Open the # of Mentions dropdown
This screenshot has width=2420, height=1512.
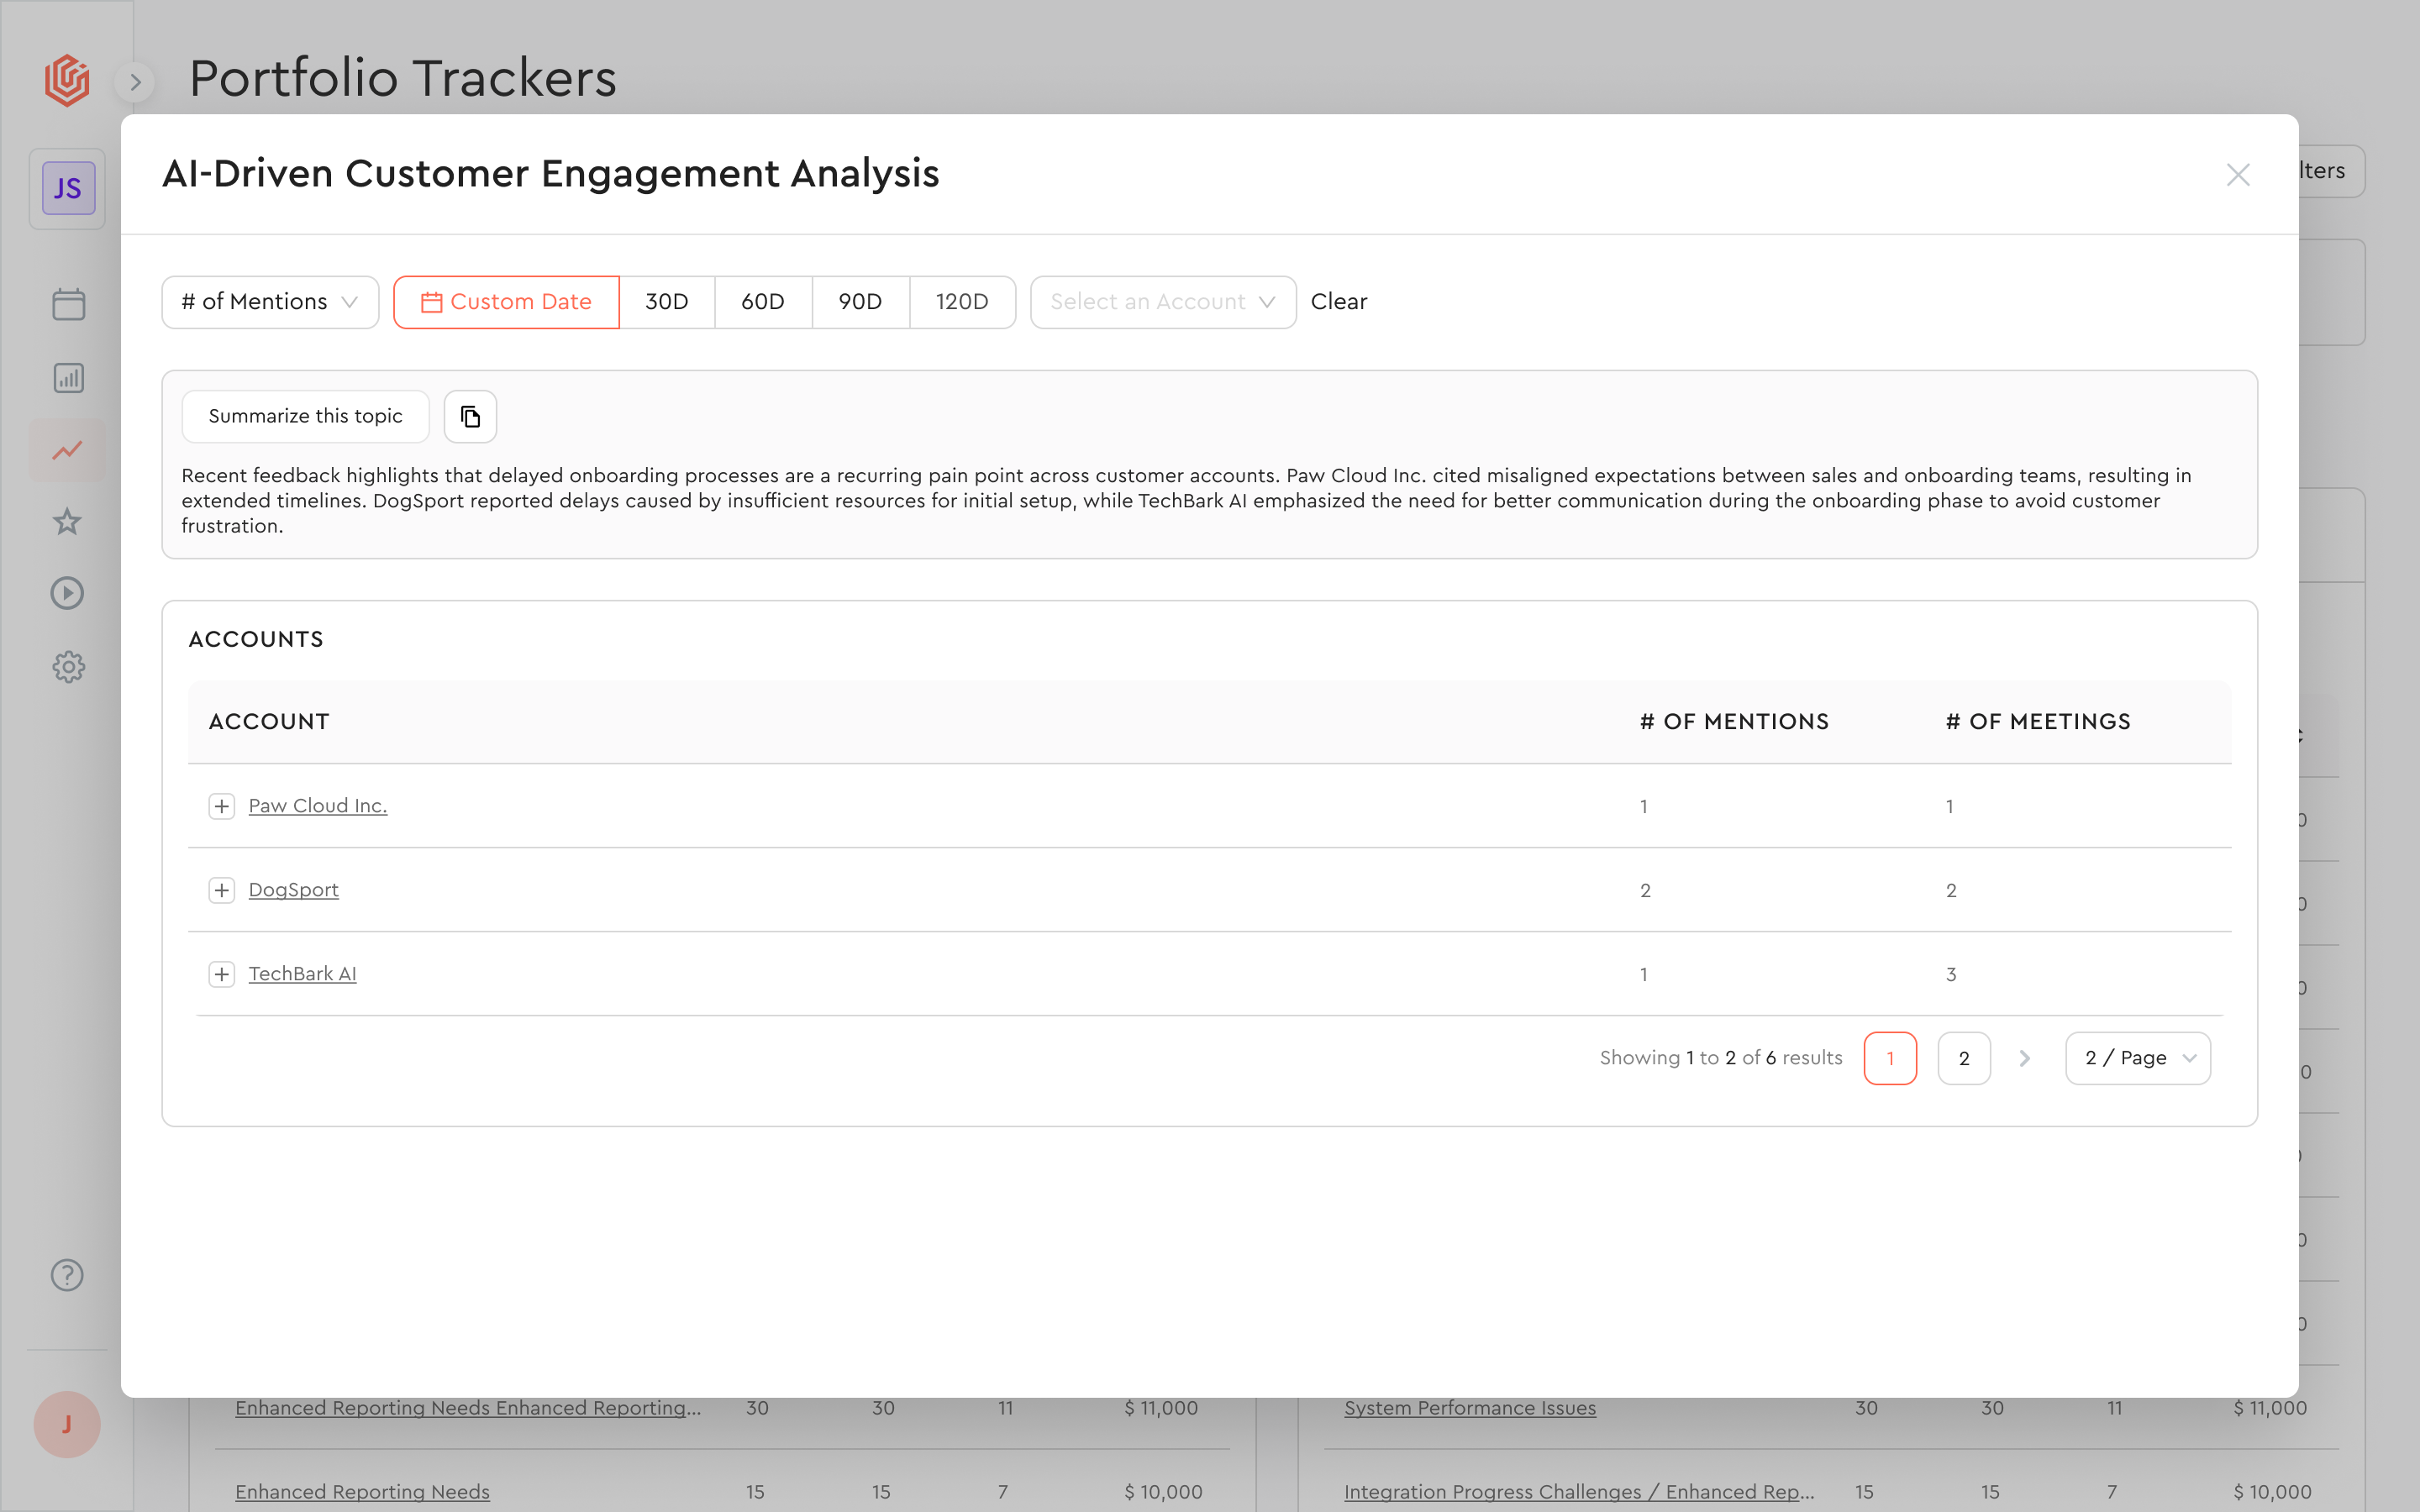(270, 302)
